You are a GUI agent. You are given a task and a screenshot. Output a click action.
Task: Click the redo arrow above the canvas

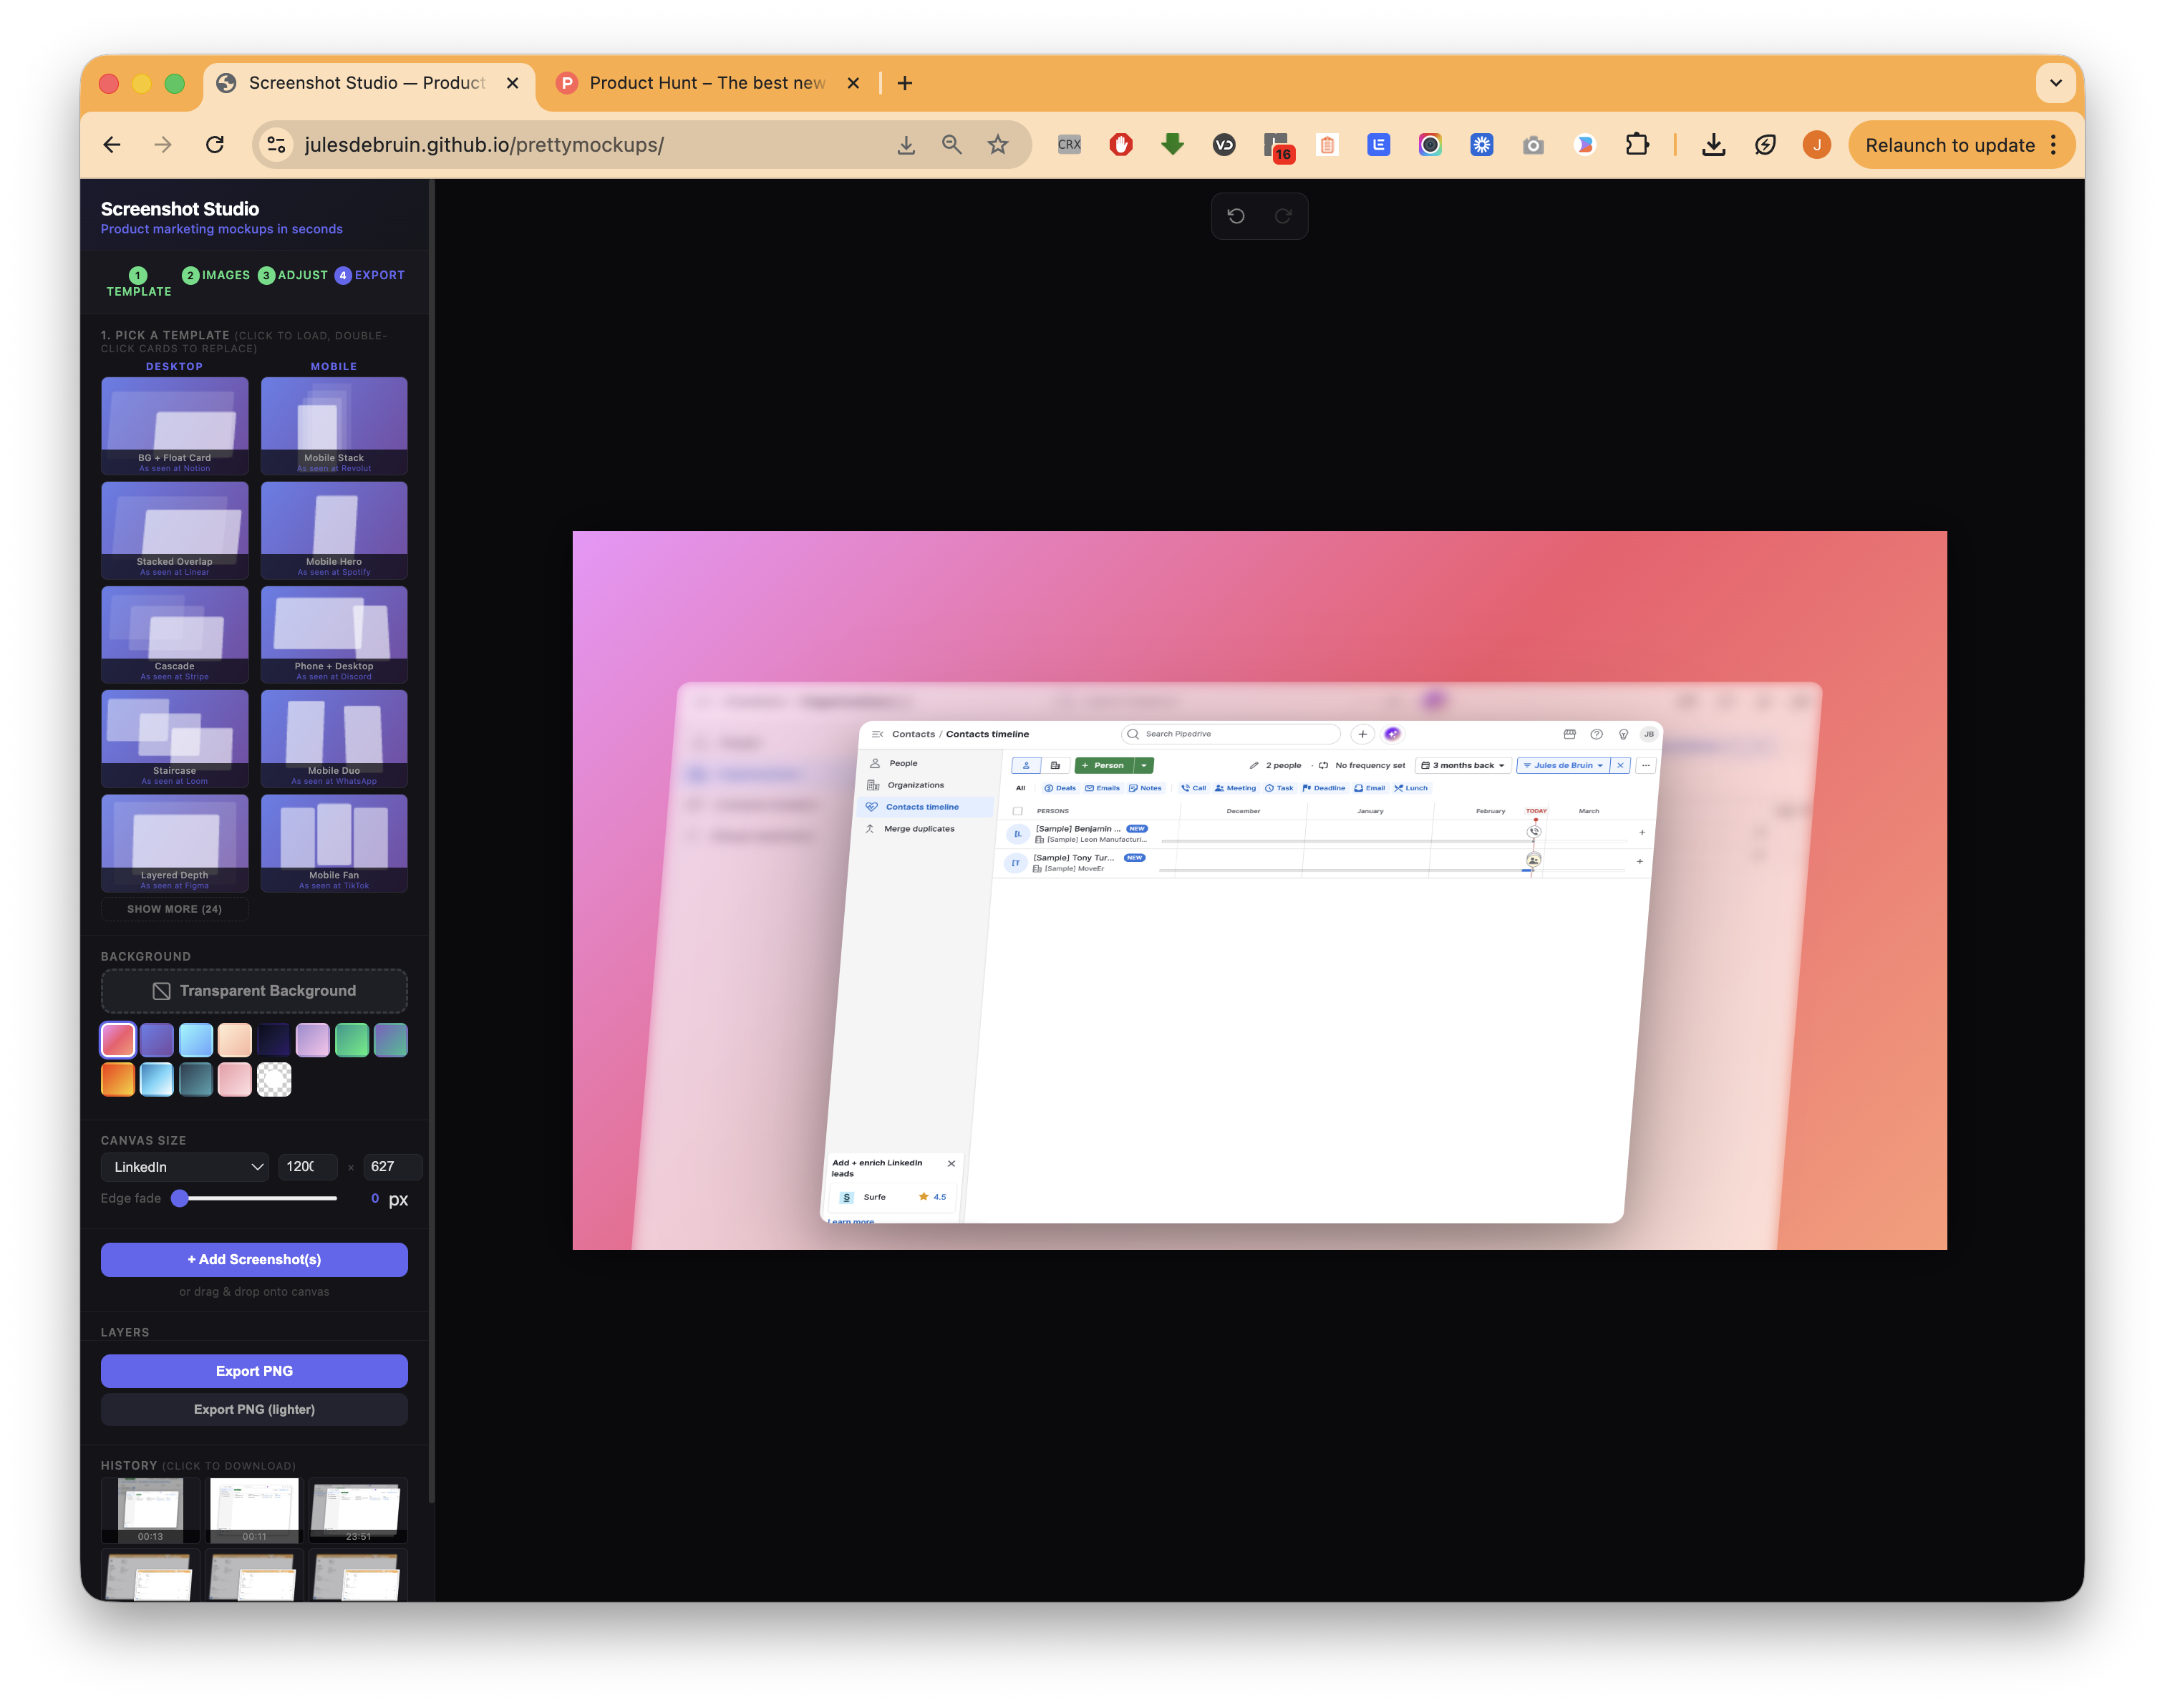click(x=1283, y=216)
